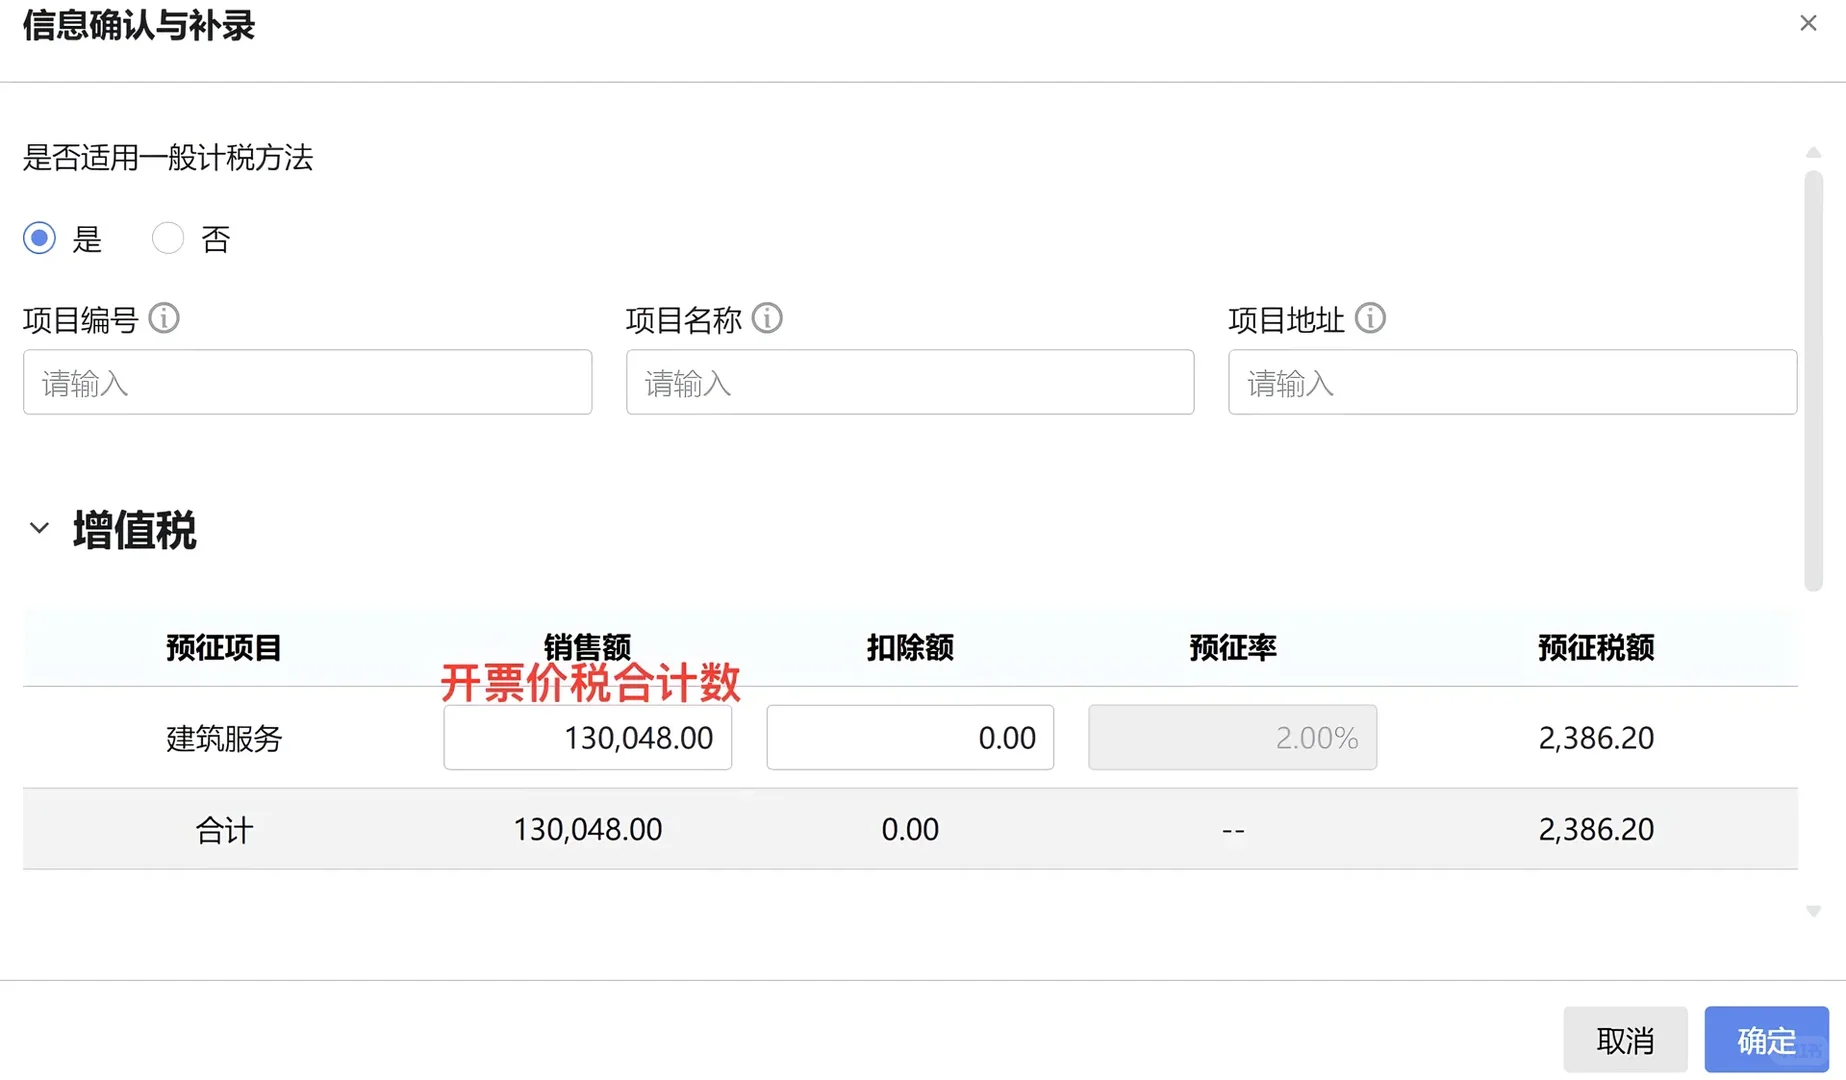This screenshot has width=1846, height=1080.
Task: Close the 信息确认与补录 dialog
Action: coord(1808,22)
